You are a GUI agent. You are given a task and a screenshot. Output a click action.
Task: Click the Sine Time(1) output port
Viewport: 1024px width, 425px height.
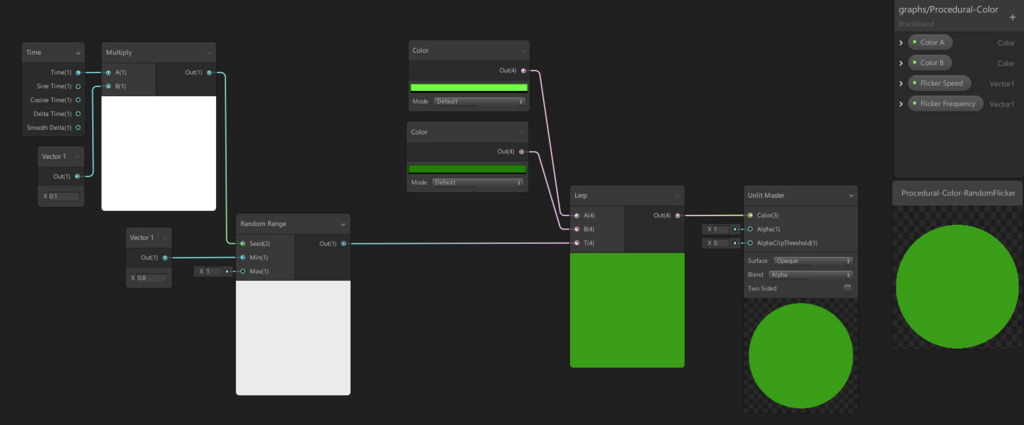pyautogui.click(x=78, y=86)
